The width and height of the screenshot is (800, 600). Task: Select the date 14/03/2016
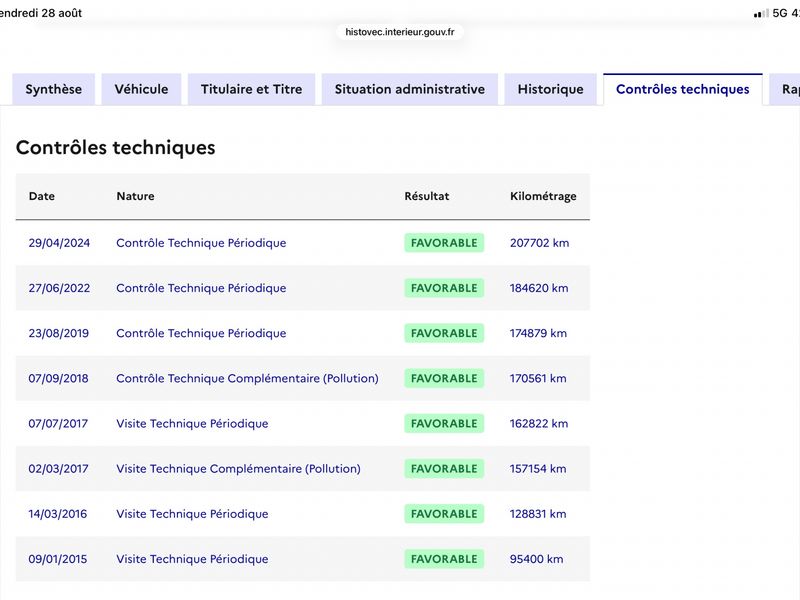[58, 514]
